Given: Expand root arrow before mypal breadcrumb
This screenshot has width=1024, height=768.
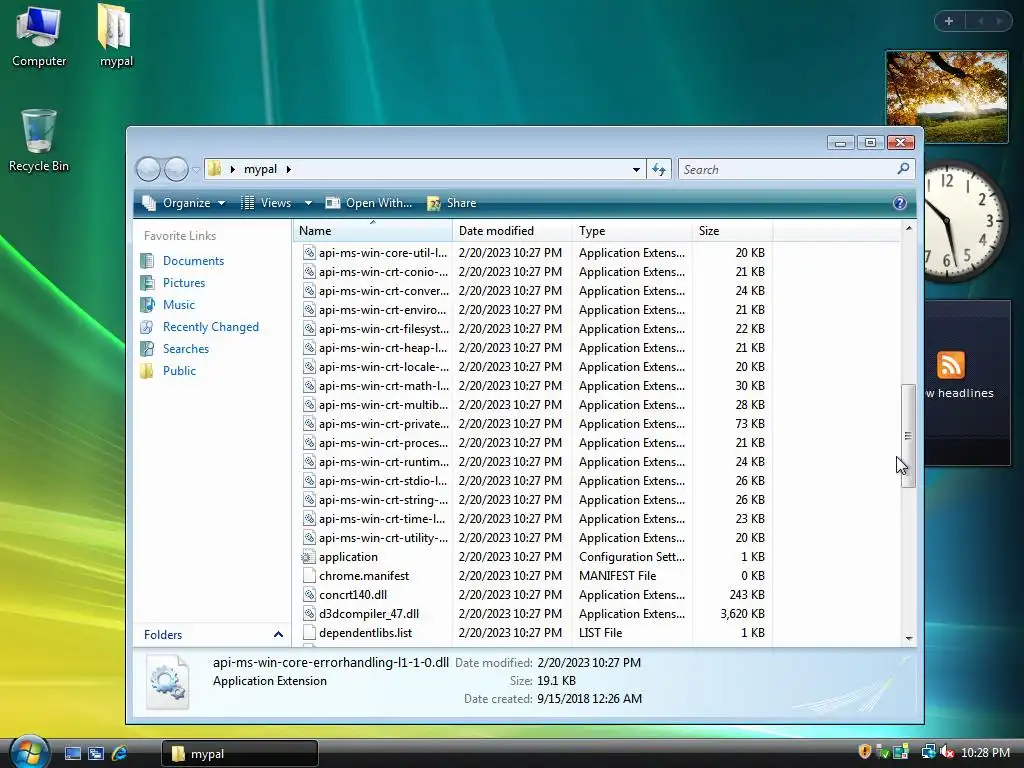Looking at the screenshot, I should [x=232, y=169].
